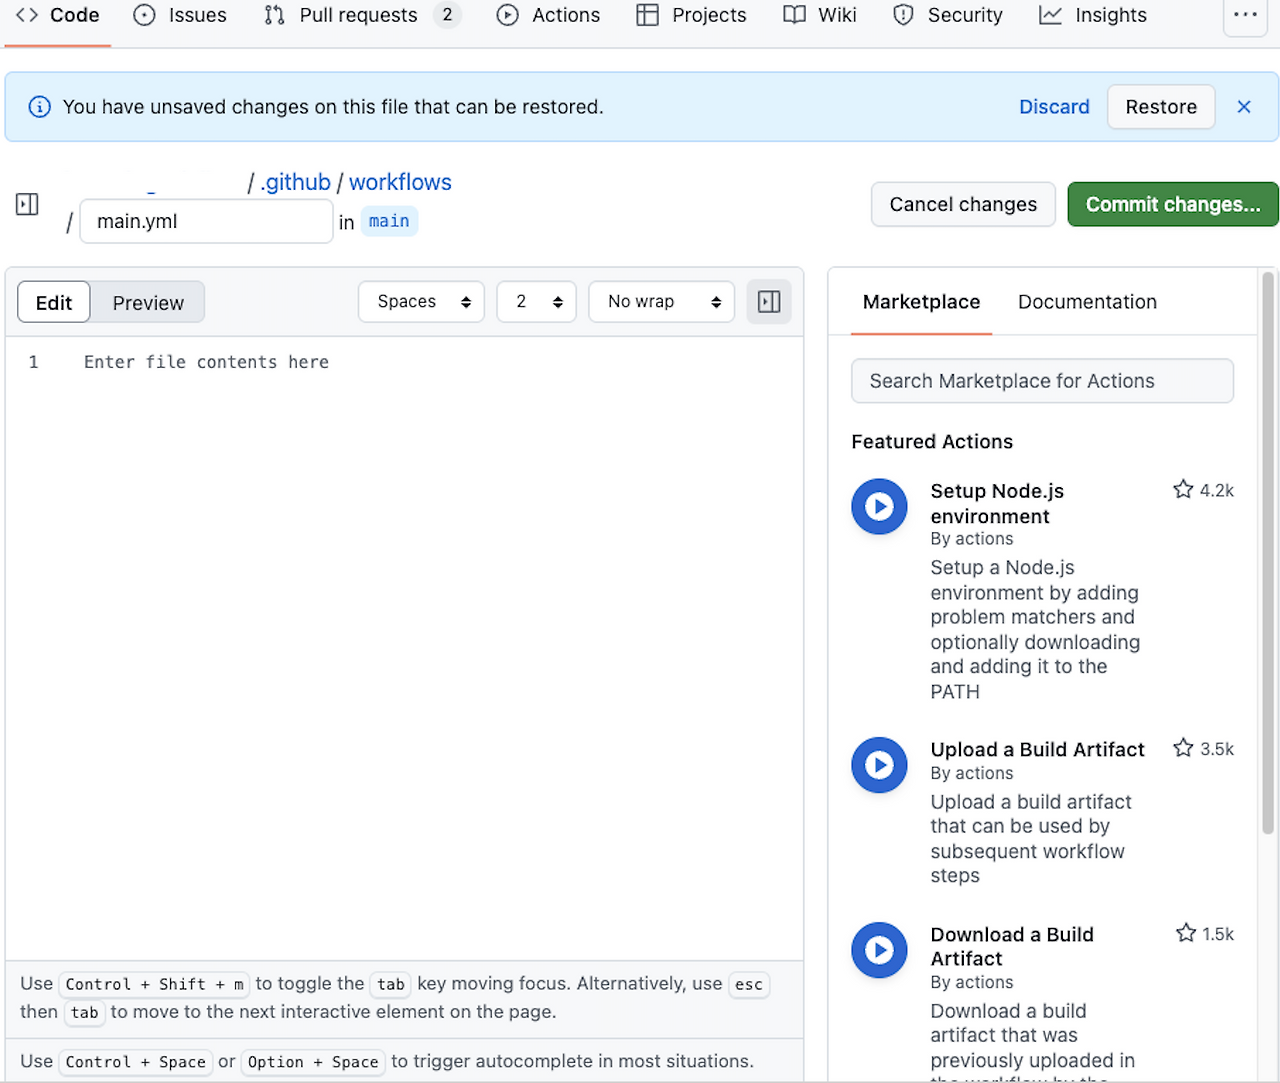The height and width of the screenshot is (1083, 1280).
Task: Open the Documentation tab in Marketplace panel
Action: 1086,301
